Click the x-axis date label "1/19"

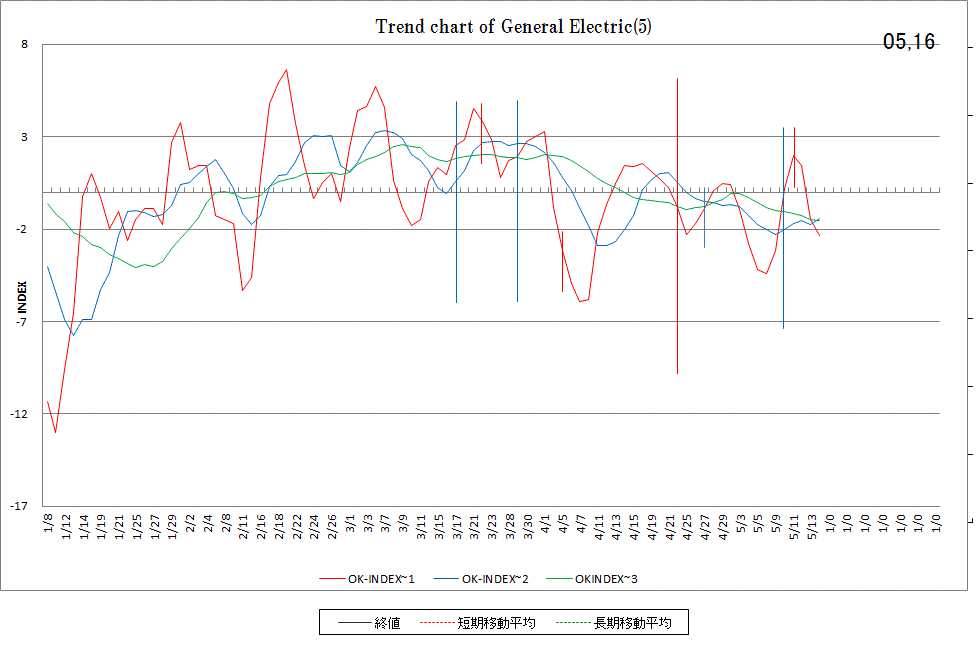101,527
